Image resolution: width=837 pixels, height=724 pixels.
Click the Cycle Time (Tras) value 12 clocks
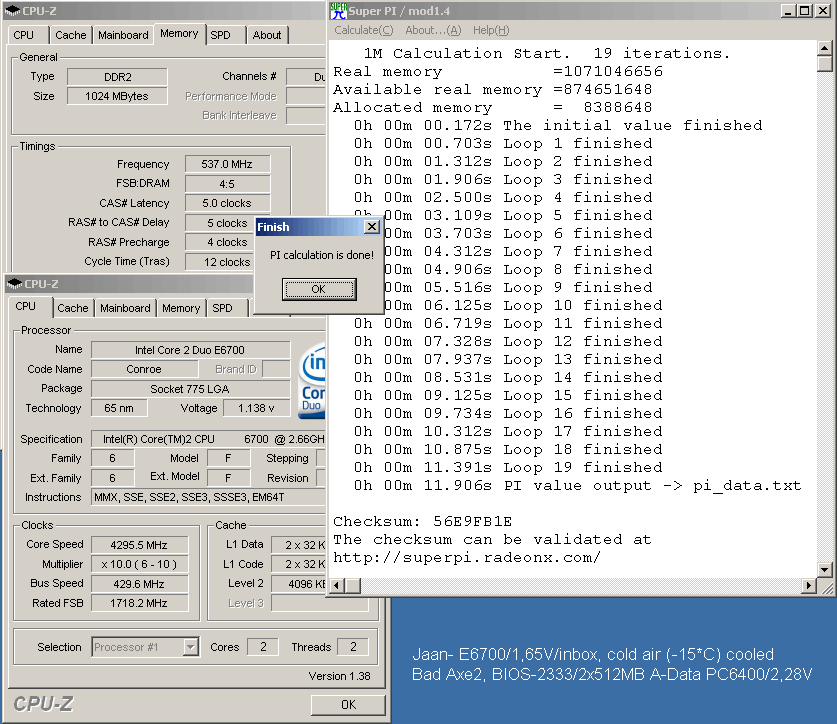tap(220, 262)
